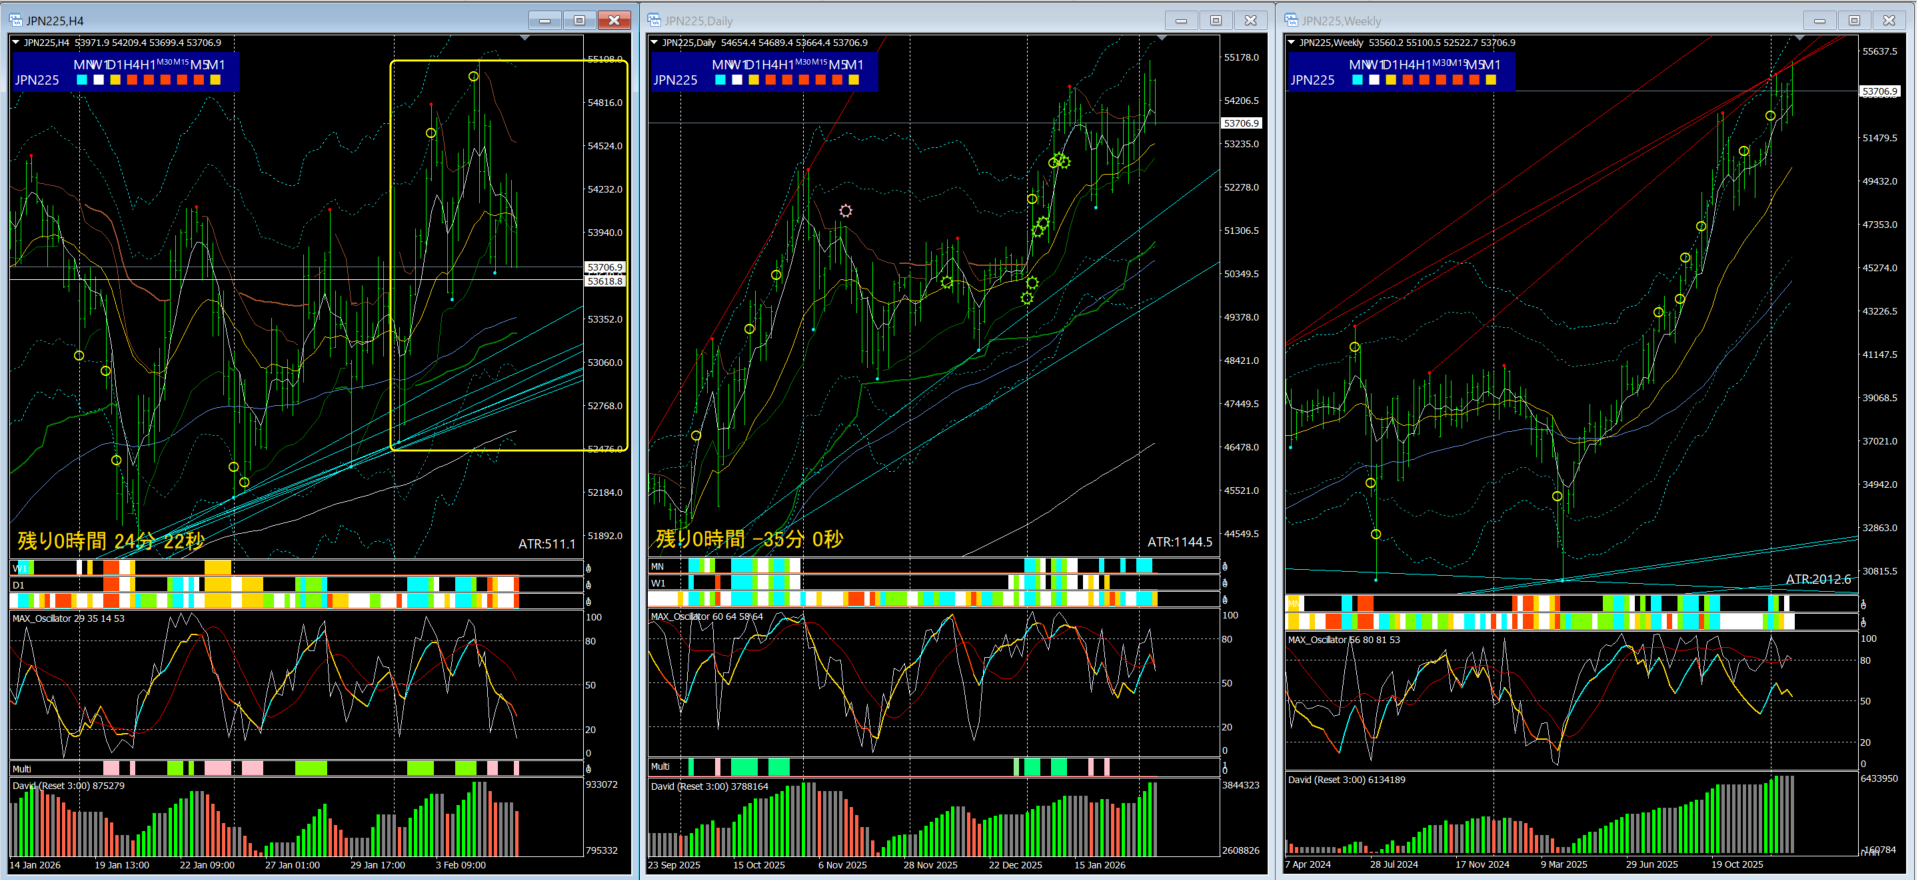Maximize the JPN225,Daily chart window

point(1215,20)
